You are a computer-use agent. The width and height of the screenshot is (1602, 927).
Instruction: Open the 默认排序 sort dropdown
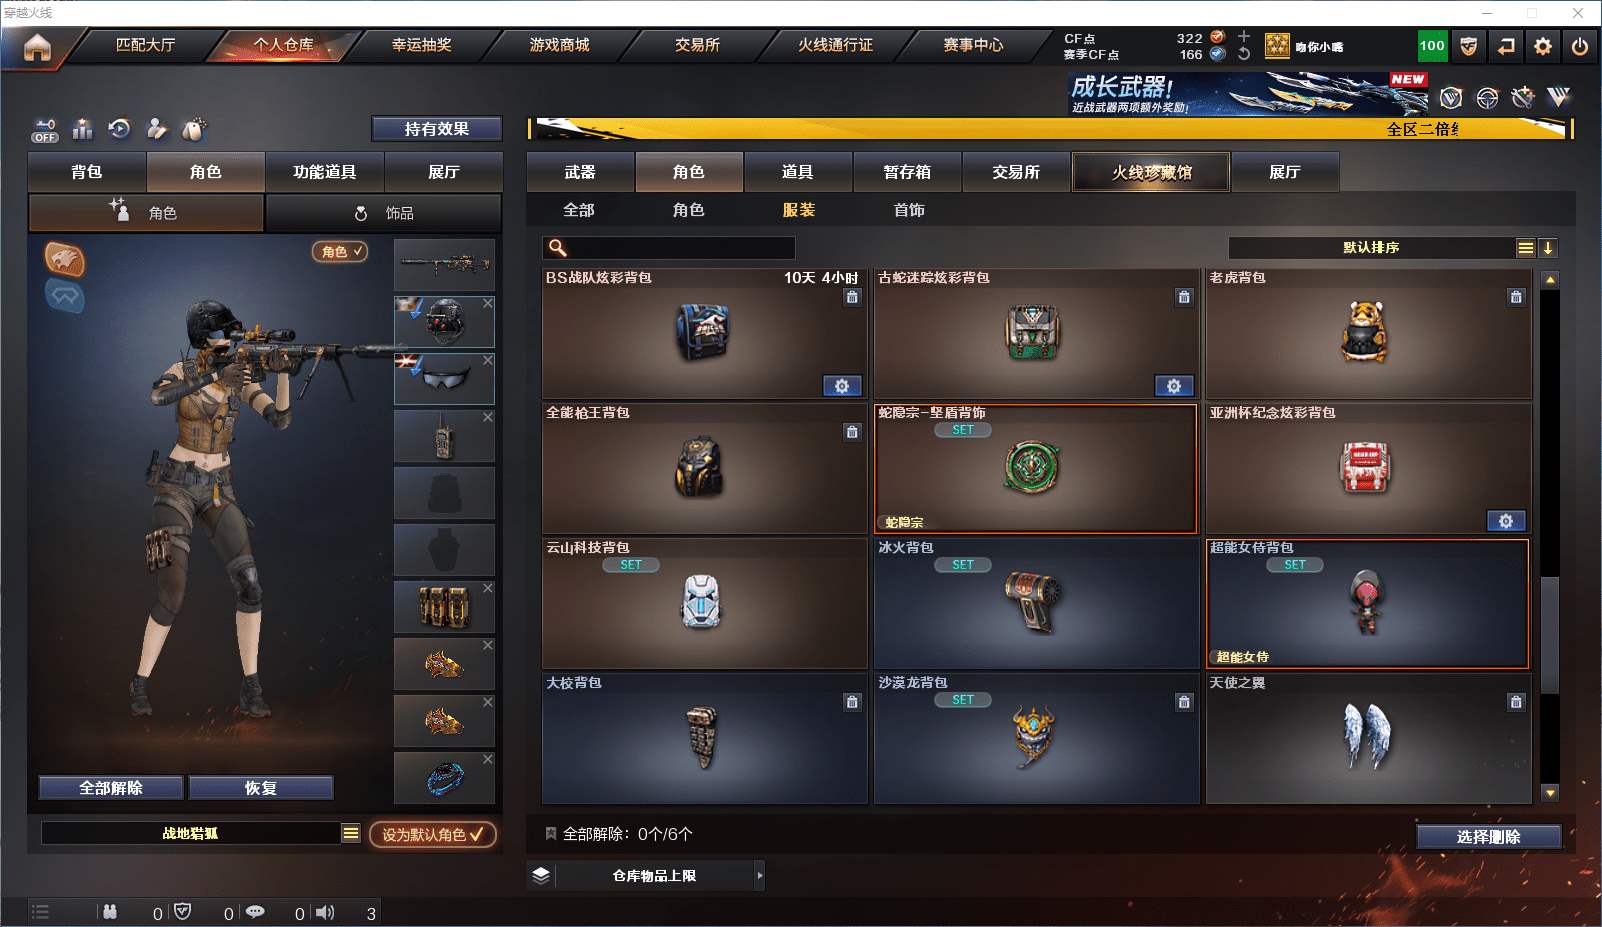pos(1371,247)
